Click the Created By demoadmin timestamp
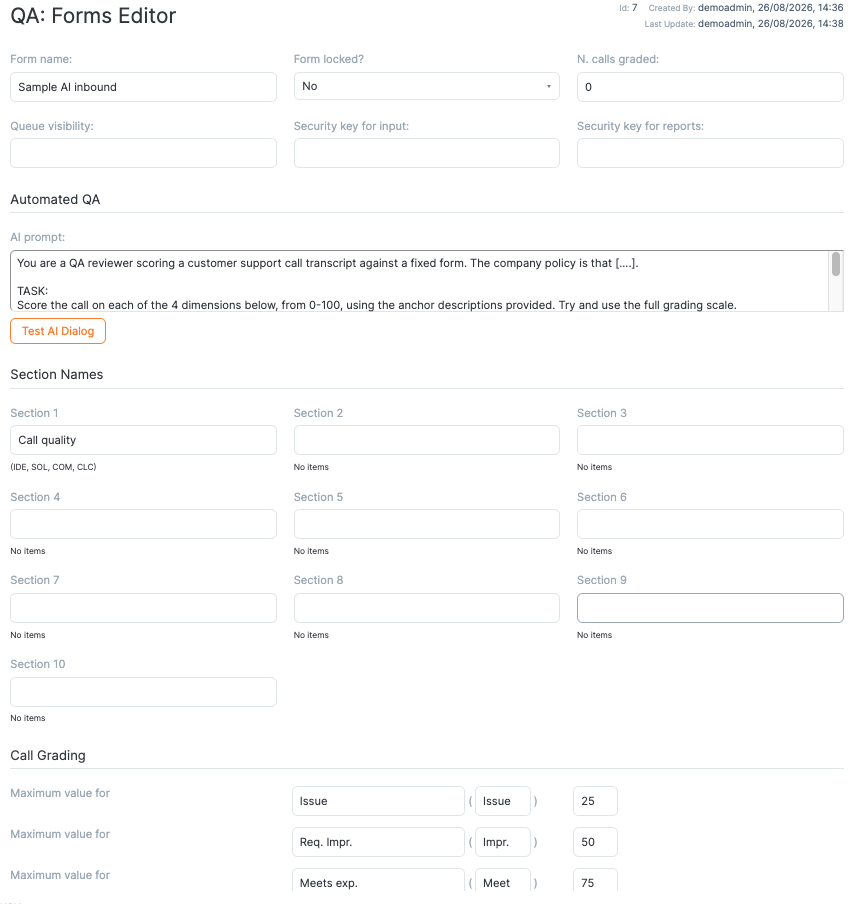This screenshot has width=859, height=904. point(770,8)
